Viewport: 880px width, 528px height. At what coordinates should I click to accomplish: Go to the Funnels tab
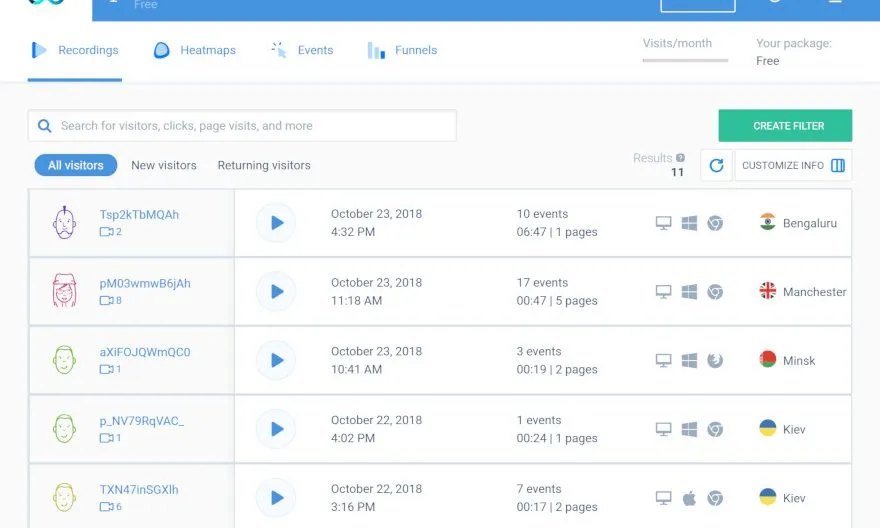click(x=402, y=50)
